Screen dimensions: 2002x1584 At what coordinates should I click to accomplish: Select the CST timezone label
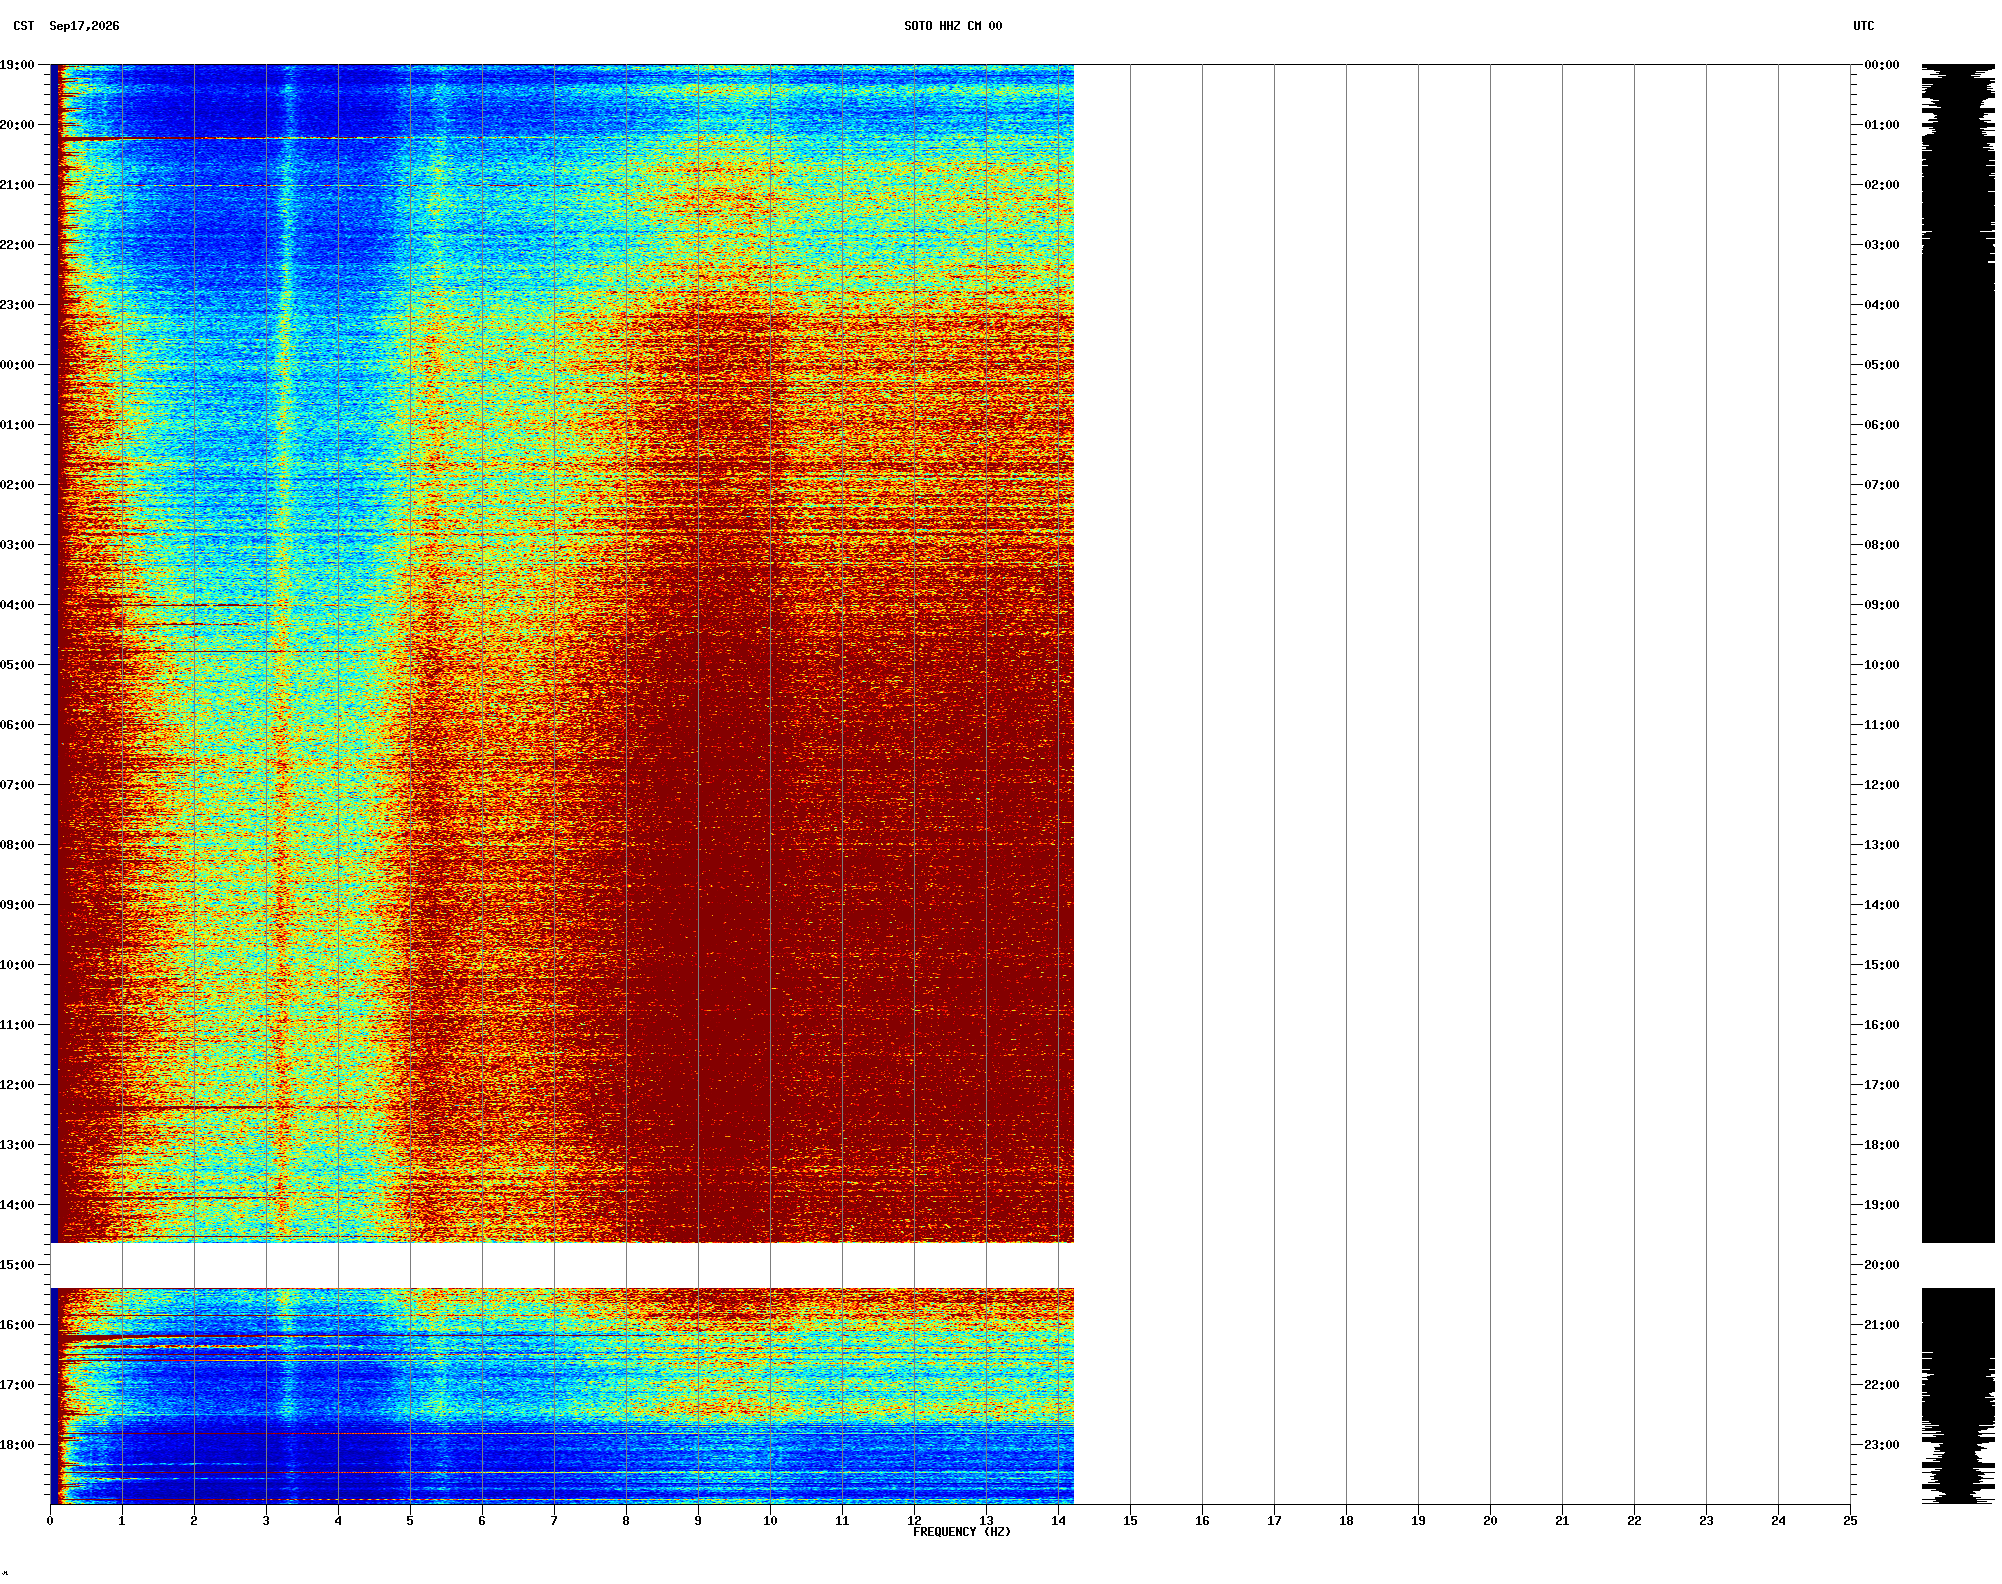24,26
